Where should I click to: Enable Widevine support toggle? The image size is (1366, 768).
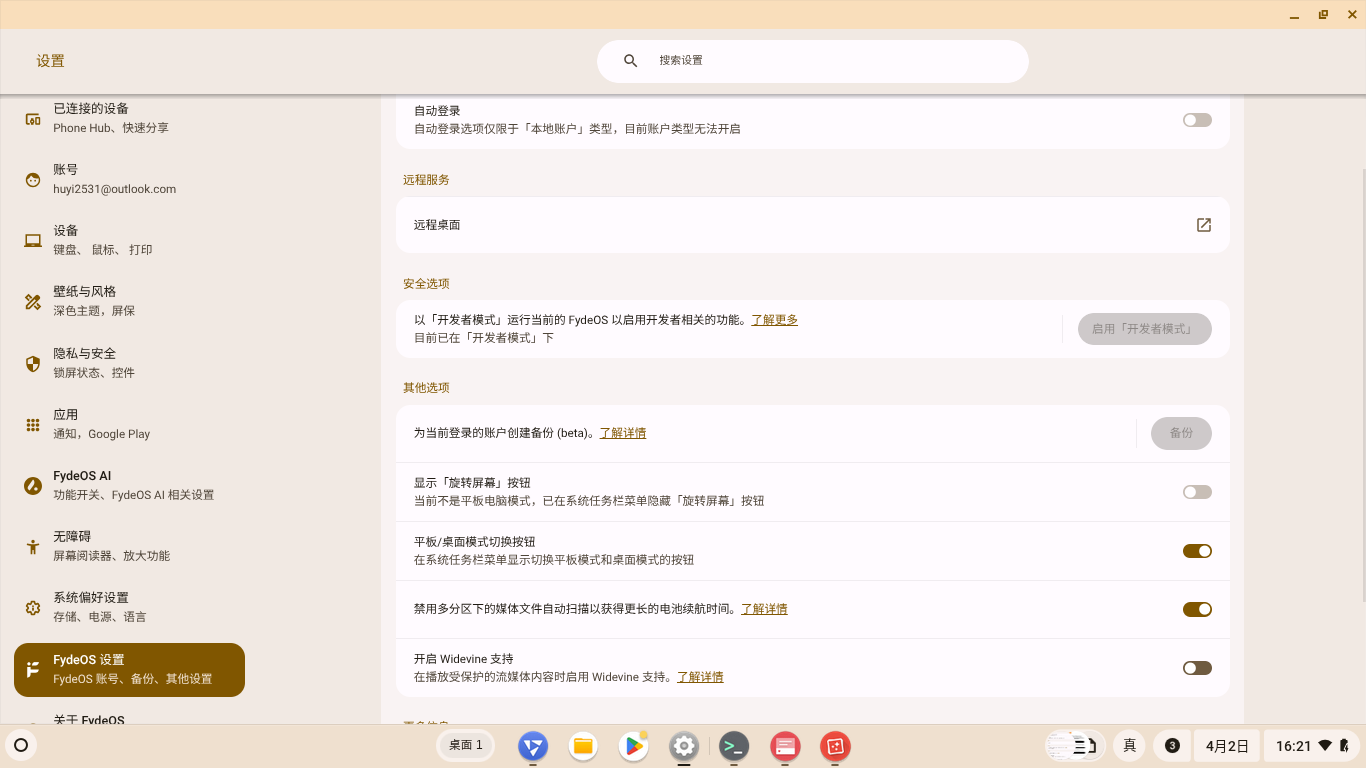click(1197, 668)
